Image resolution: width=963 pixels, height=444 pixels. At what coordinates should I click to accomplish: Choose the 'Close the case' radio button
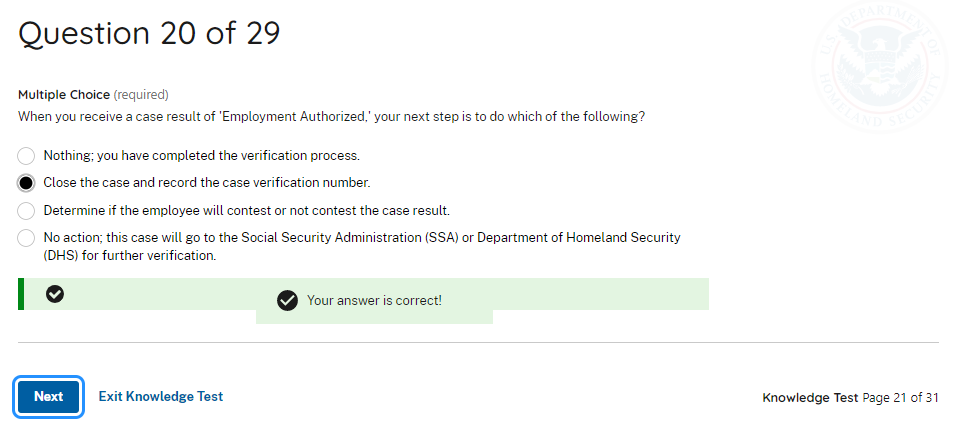[x=26, y=183]
